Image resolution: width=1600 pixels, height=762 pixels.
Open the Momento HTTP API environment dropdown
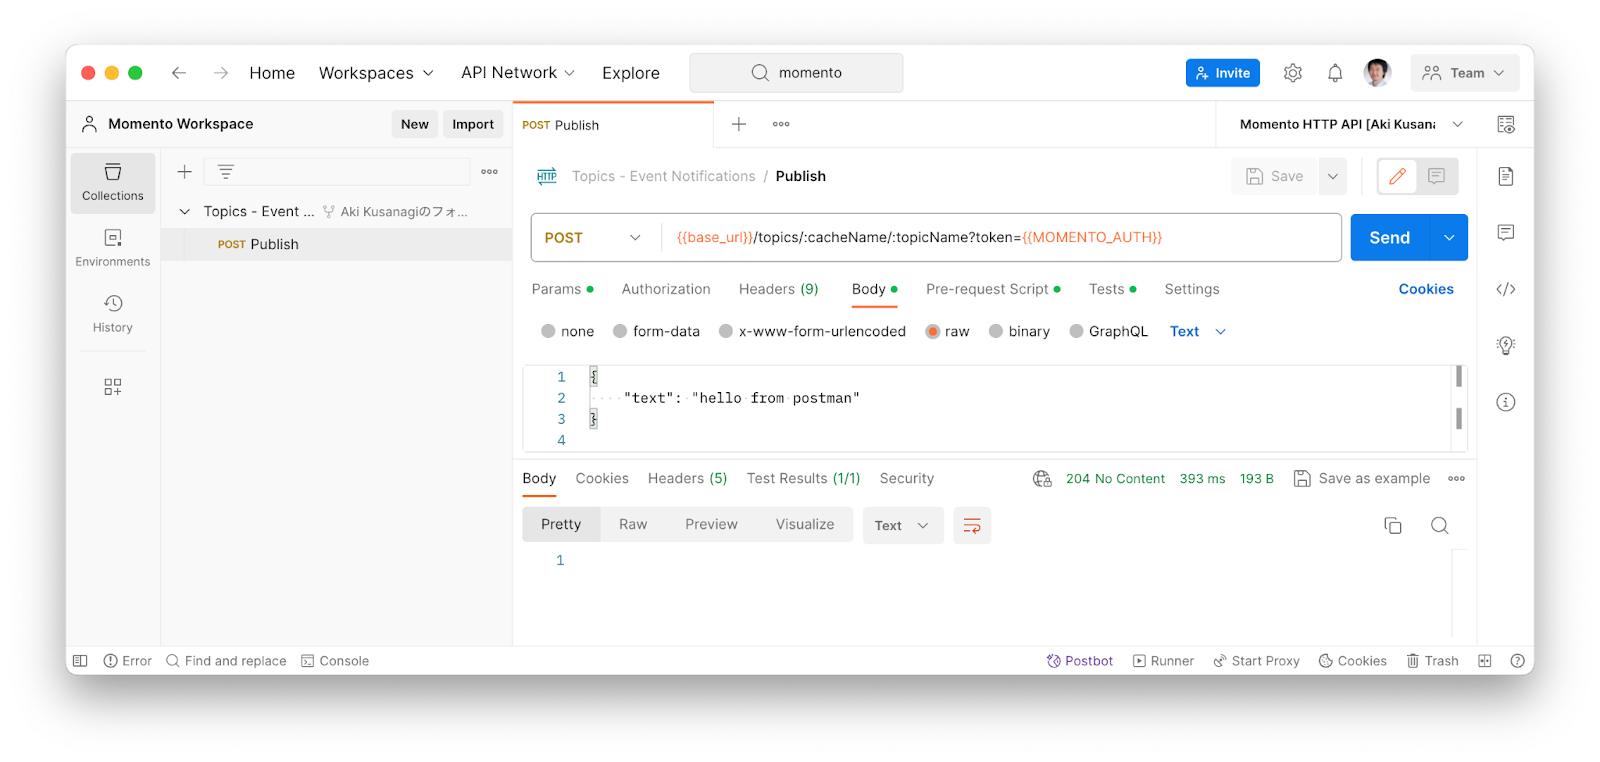[1351, 125]
